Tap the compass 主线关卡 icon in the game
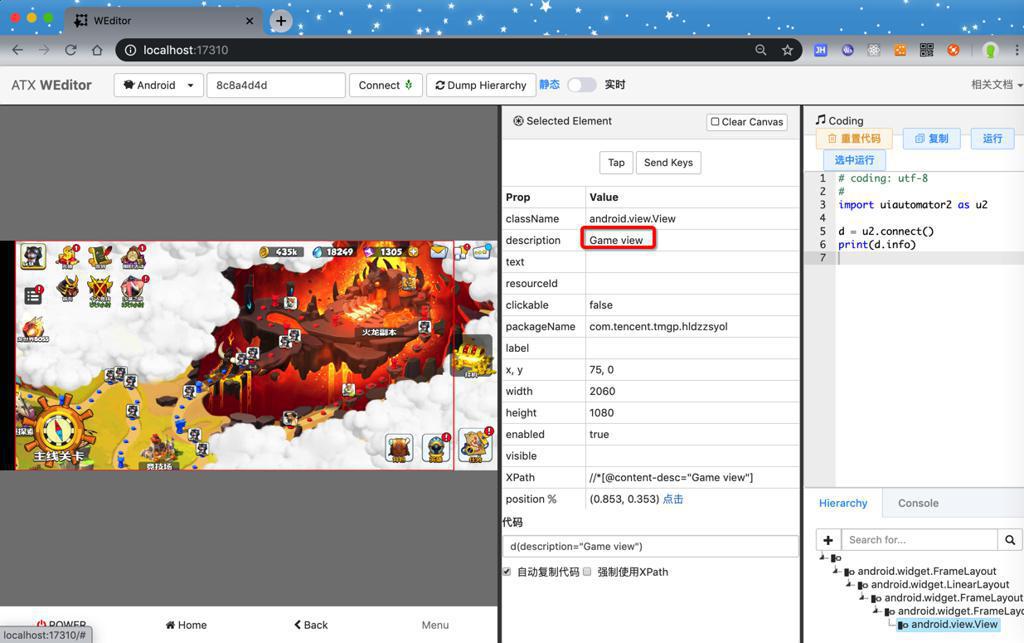 57,431
